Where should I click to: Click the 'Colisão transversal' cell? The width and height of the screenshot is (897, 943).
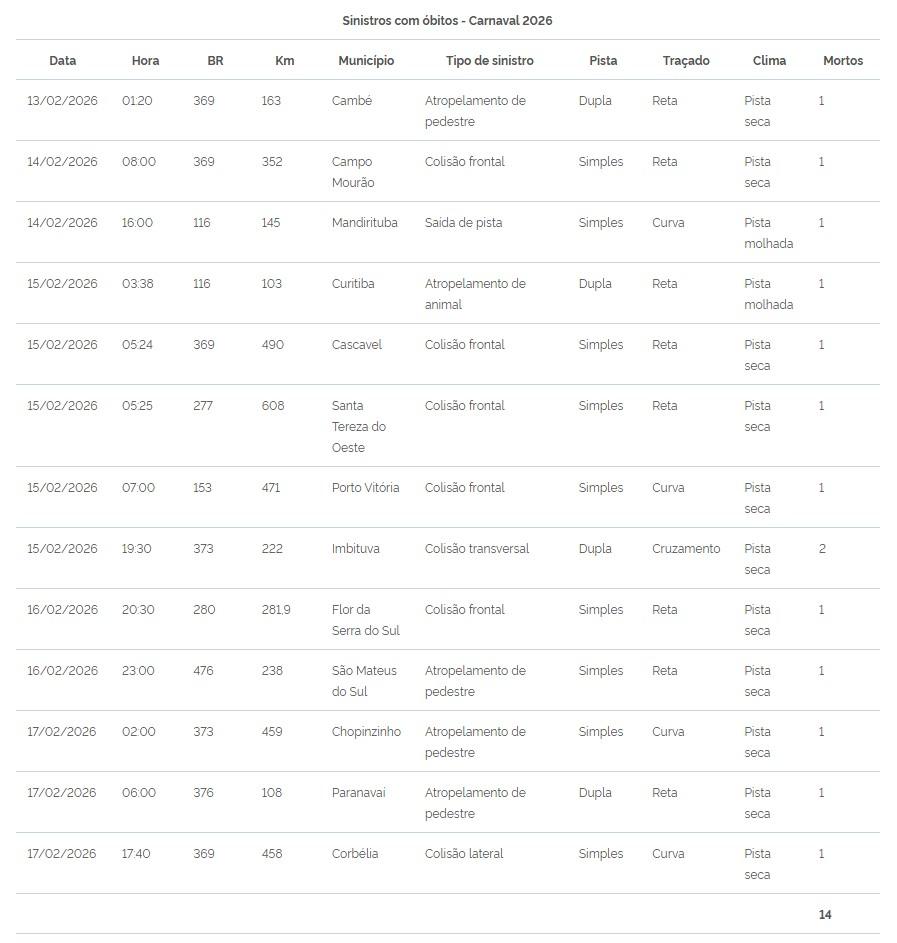click(476, 549)
